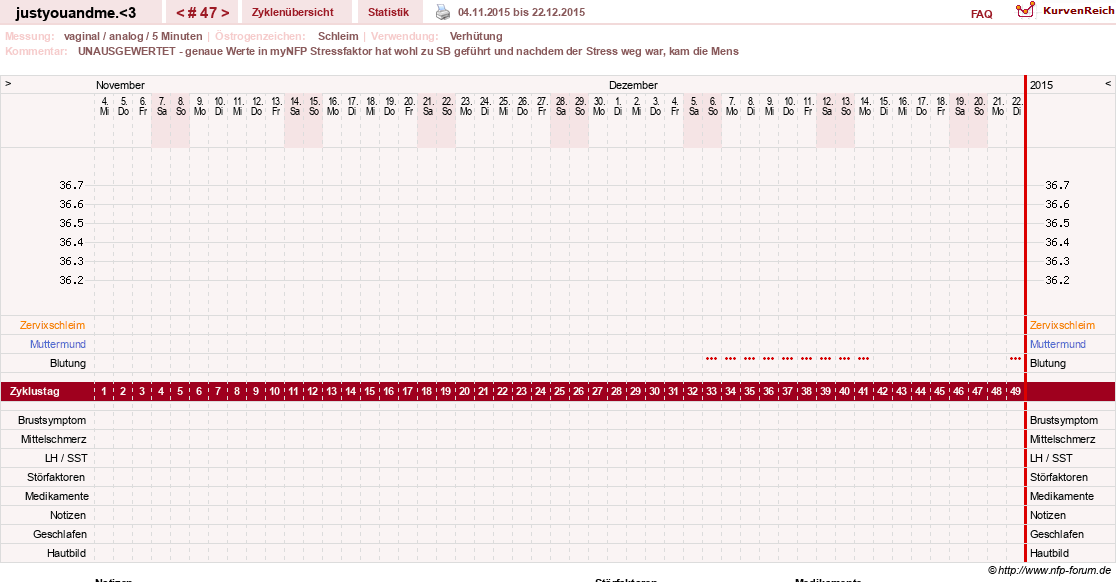Click the bleeding dots on cycle day 33
This screenshot has width=1116, height=582.
tap(711, 359)
